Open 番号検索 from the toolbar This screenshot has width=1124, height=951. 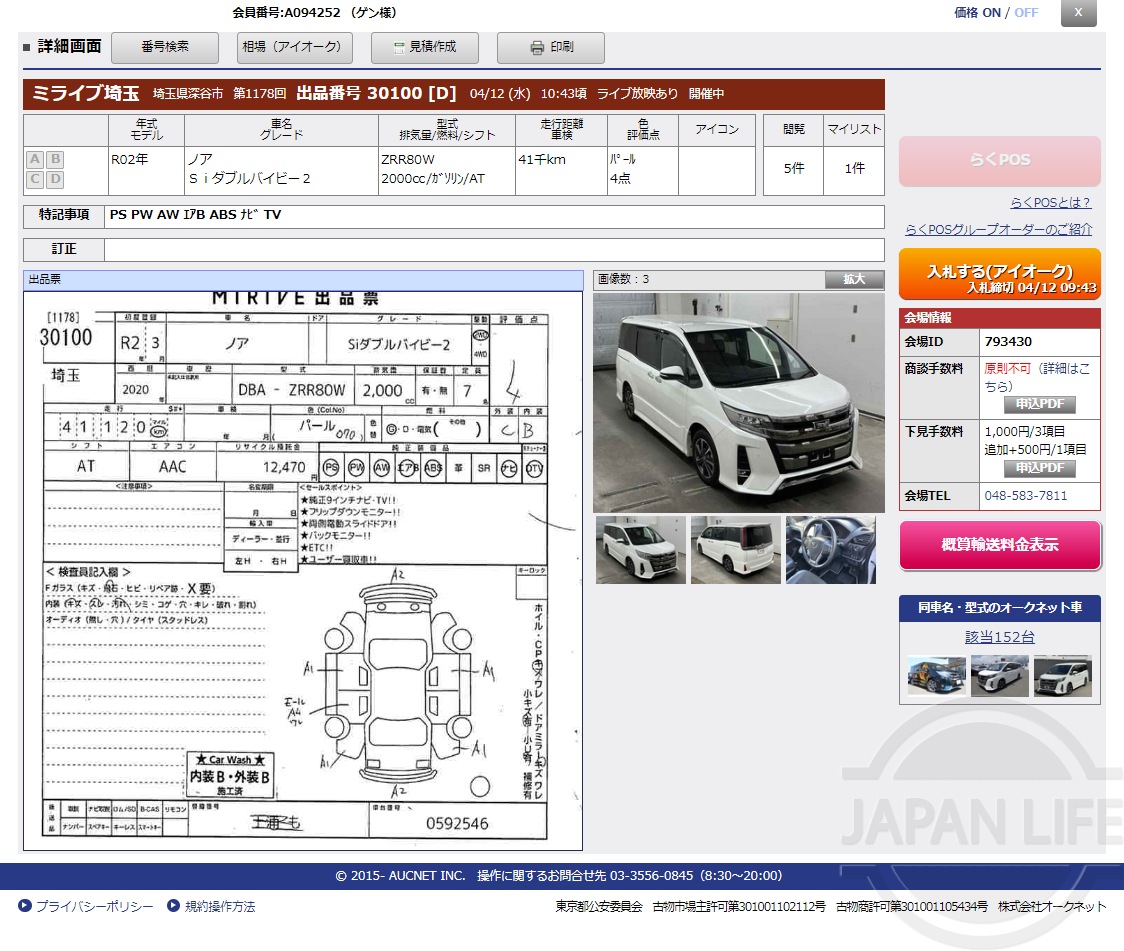pyautogui.click(x=167, y=47)
